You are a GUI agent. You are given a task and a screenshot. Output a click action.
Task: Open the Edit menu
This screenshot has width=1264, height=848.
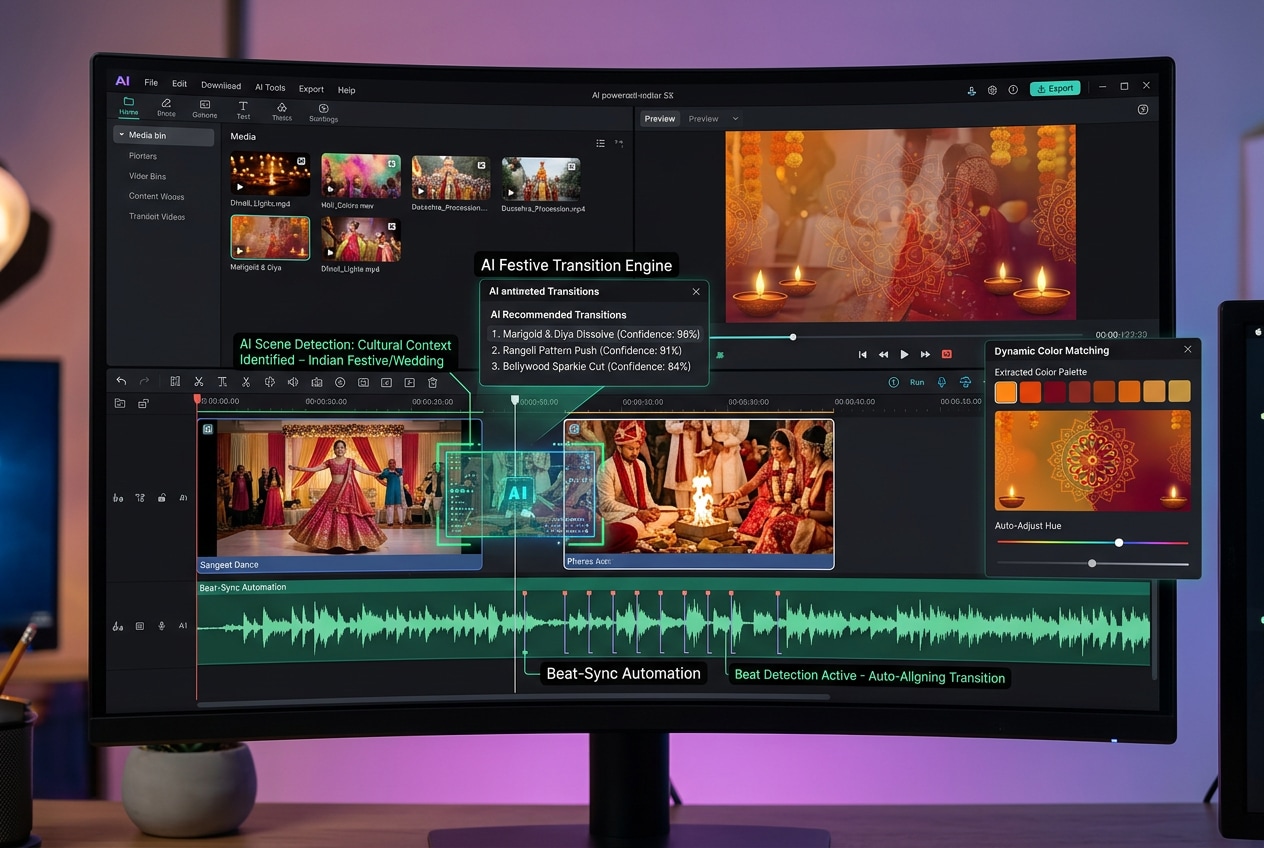coord(179,84)
